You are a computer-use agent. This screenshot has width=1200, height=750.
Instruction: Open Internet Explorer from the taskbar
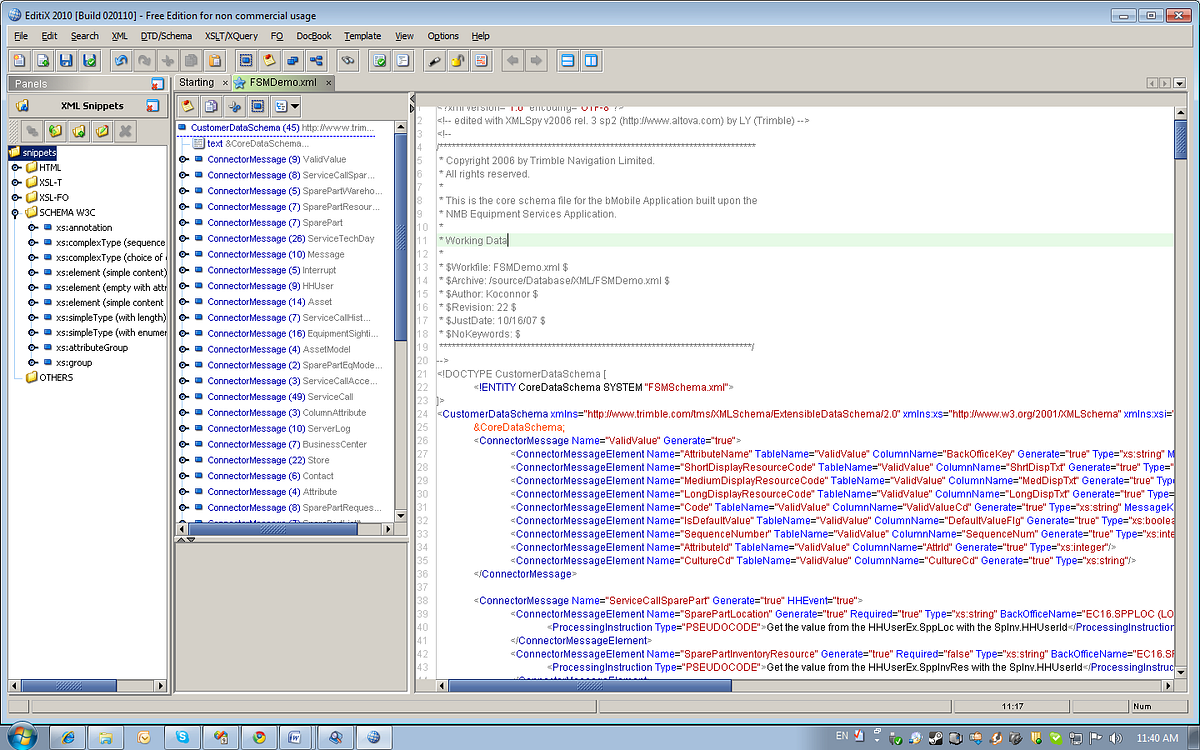(x=68, y=737)
